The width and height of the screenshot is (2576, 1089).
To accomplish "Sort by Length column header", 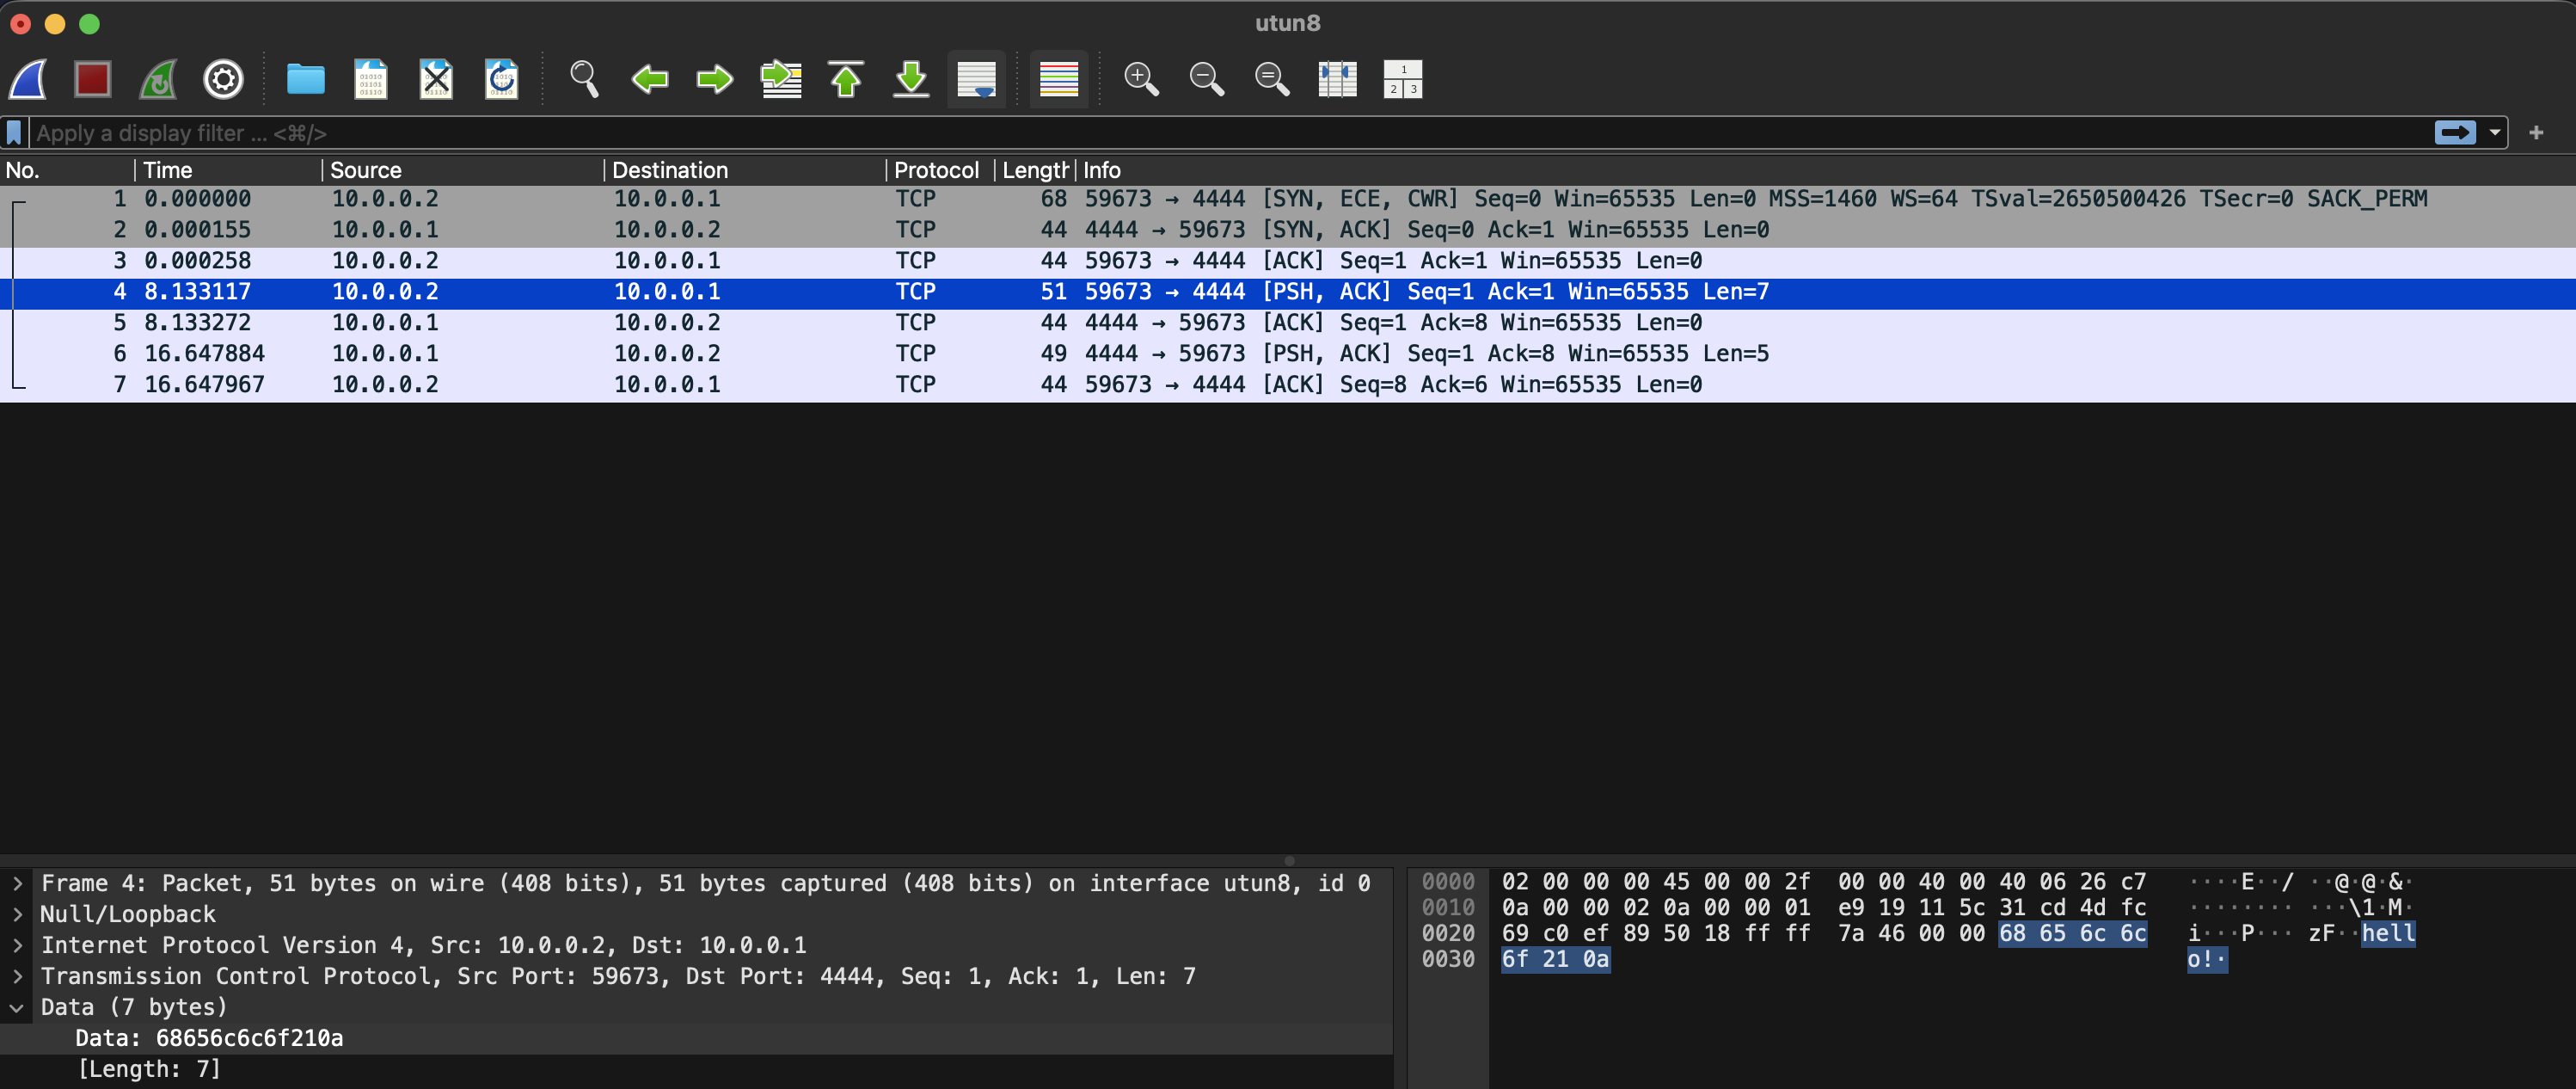I will [1034, 170].
